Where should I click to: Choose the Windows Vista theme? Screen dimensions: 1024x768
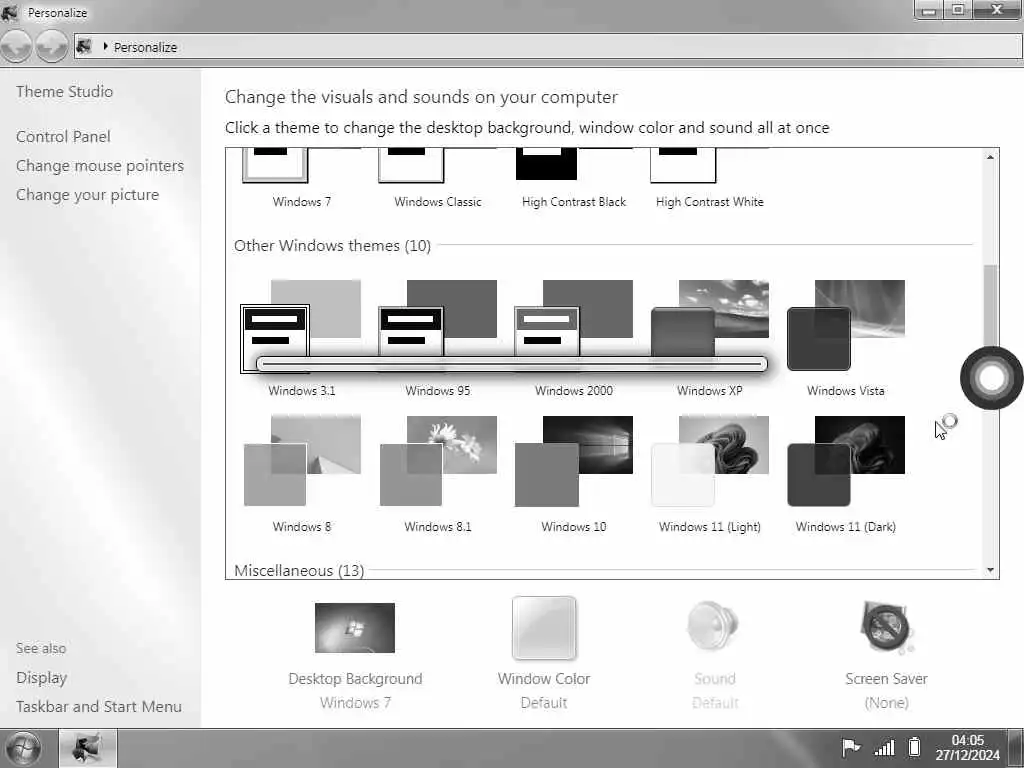point(846,327)
